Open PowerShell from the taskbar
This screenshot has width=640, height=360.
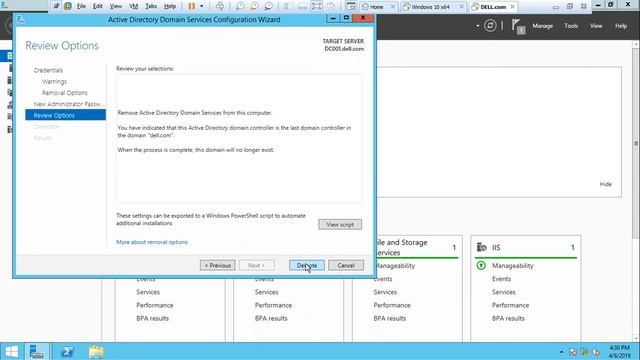(67, 351)
